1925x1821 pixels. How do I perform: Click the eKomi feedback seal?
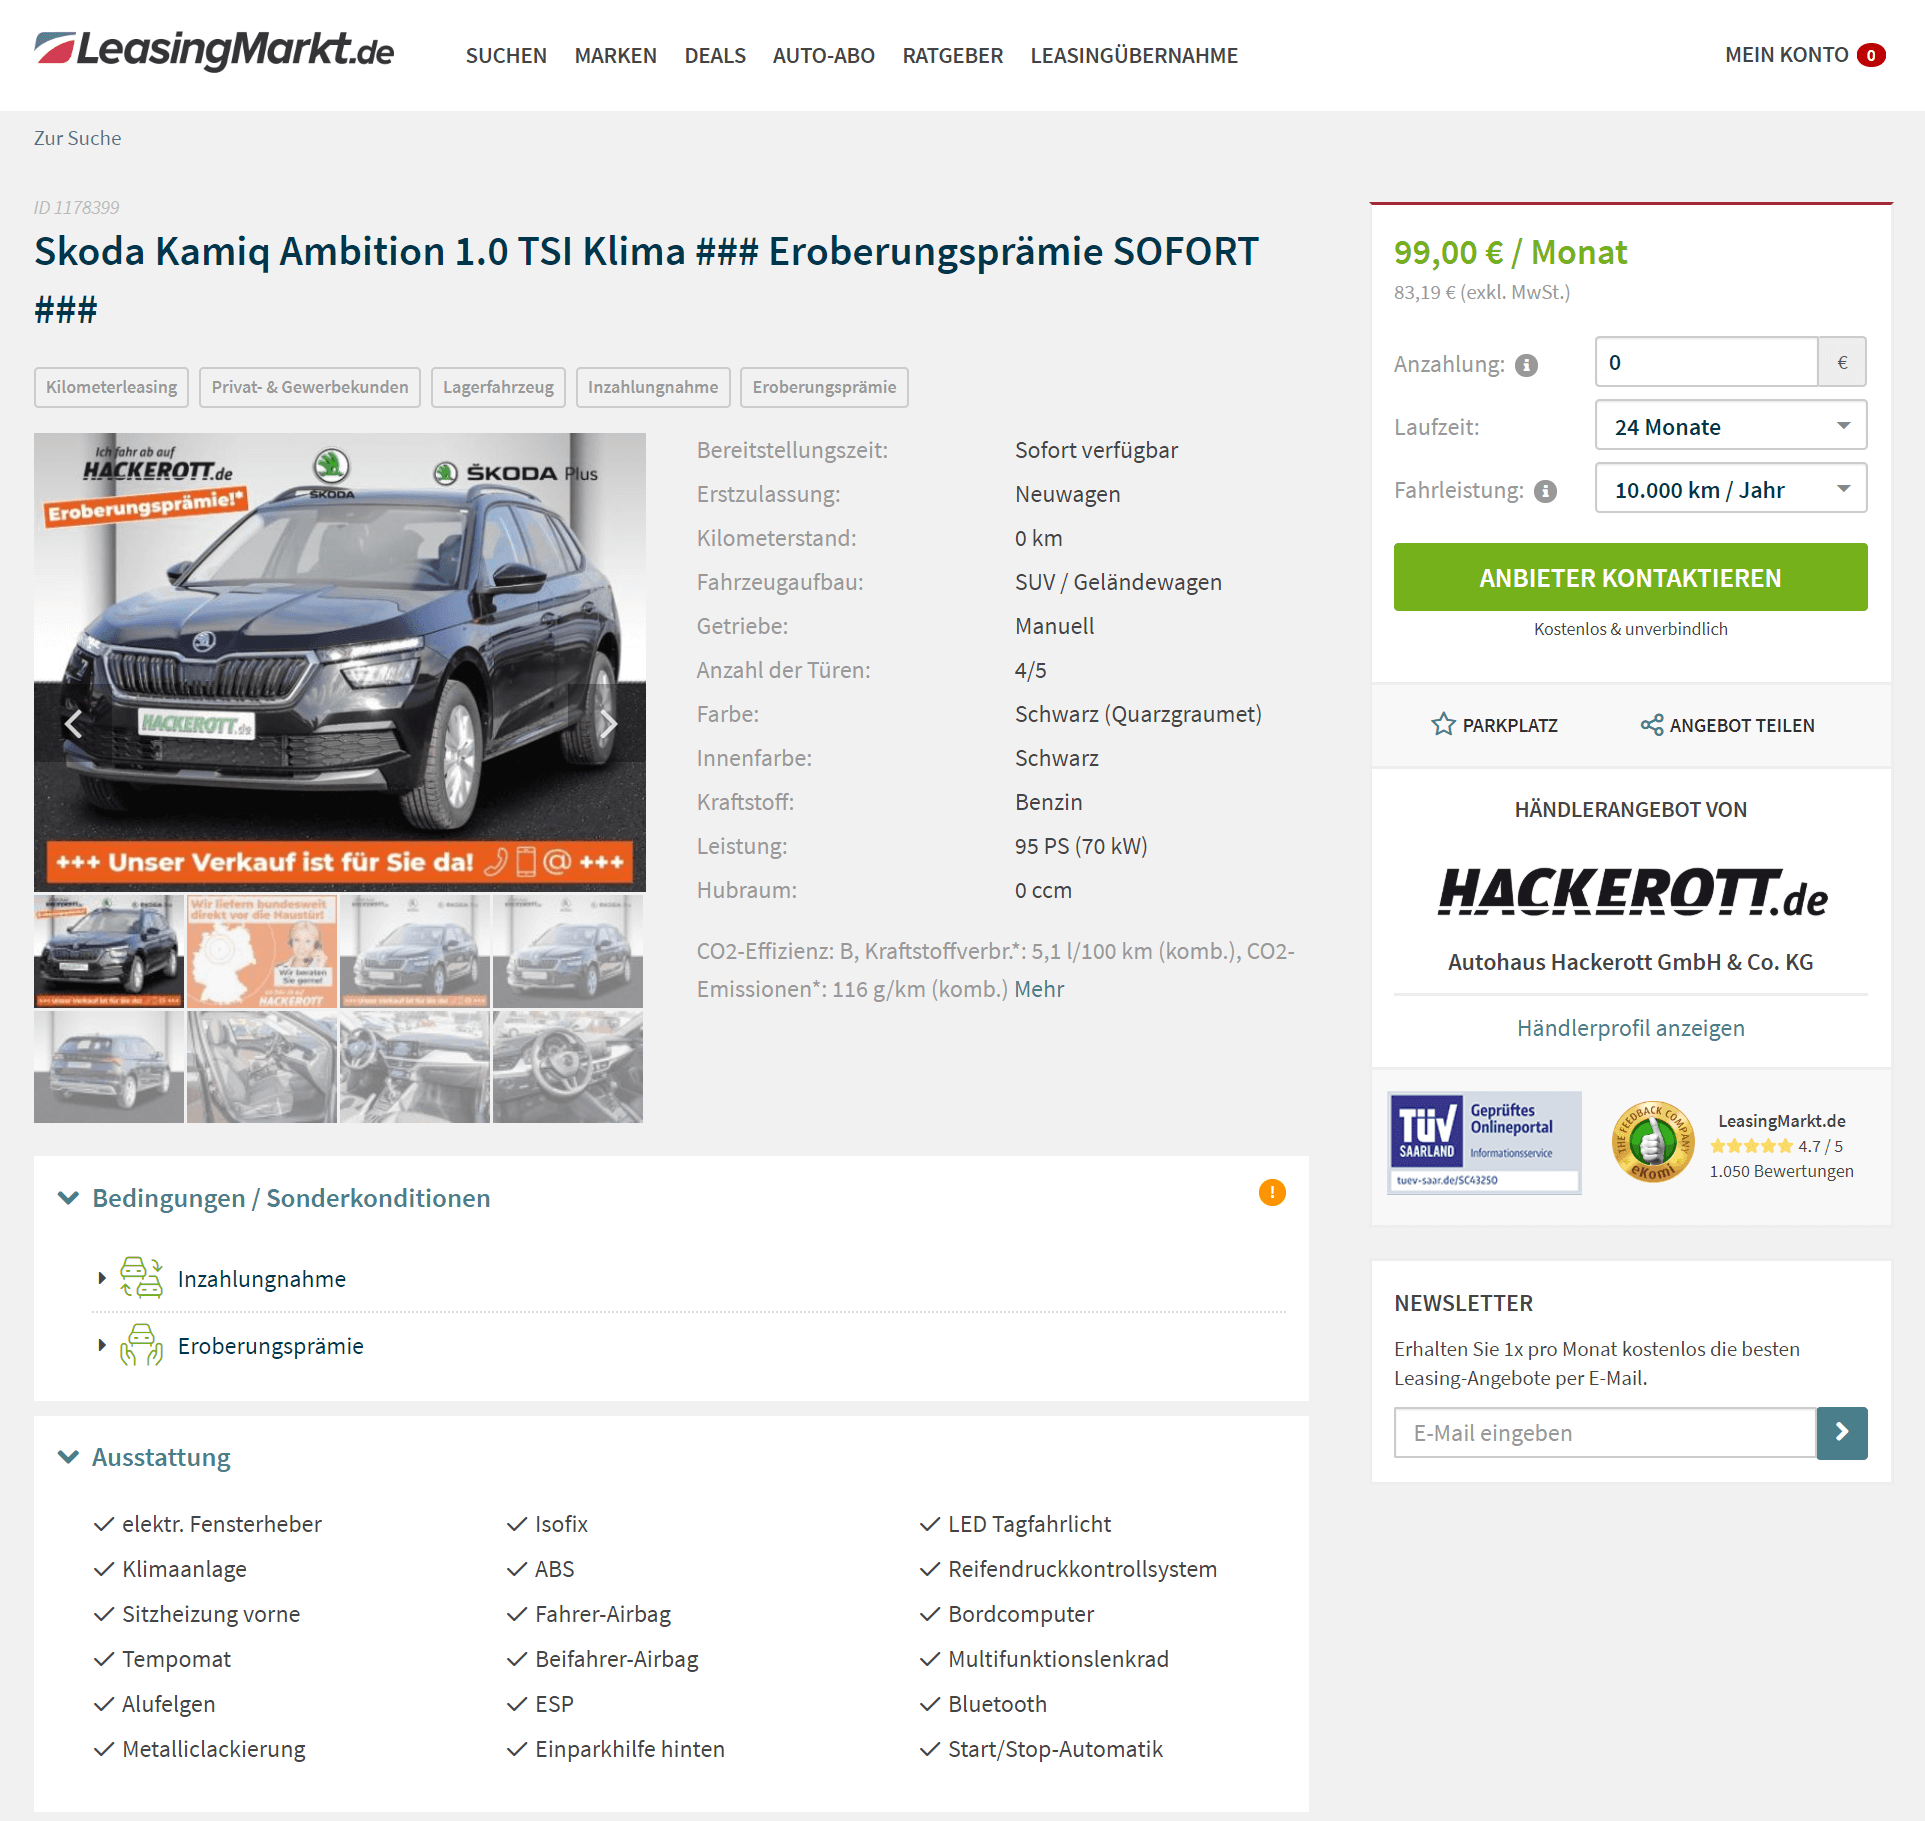pos(1653,1142)
